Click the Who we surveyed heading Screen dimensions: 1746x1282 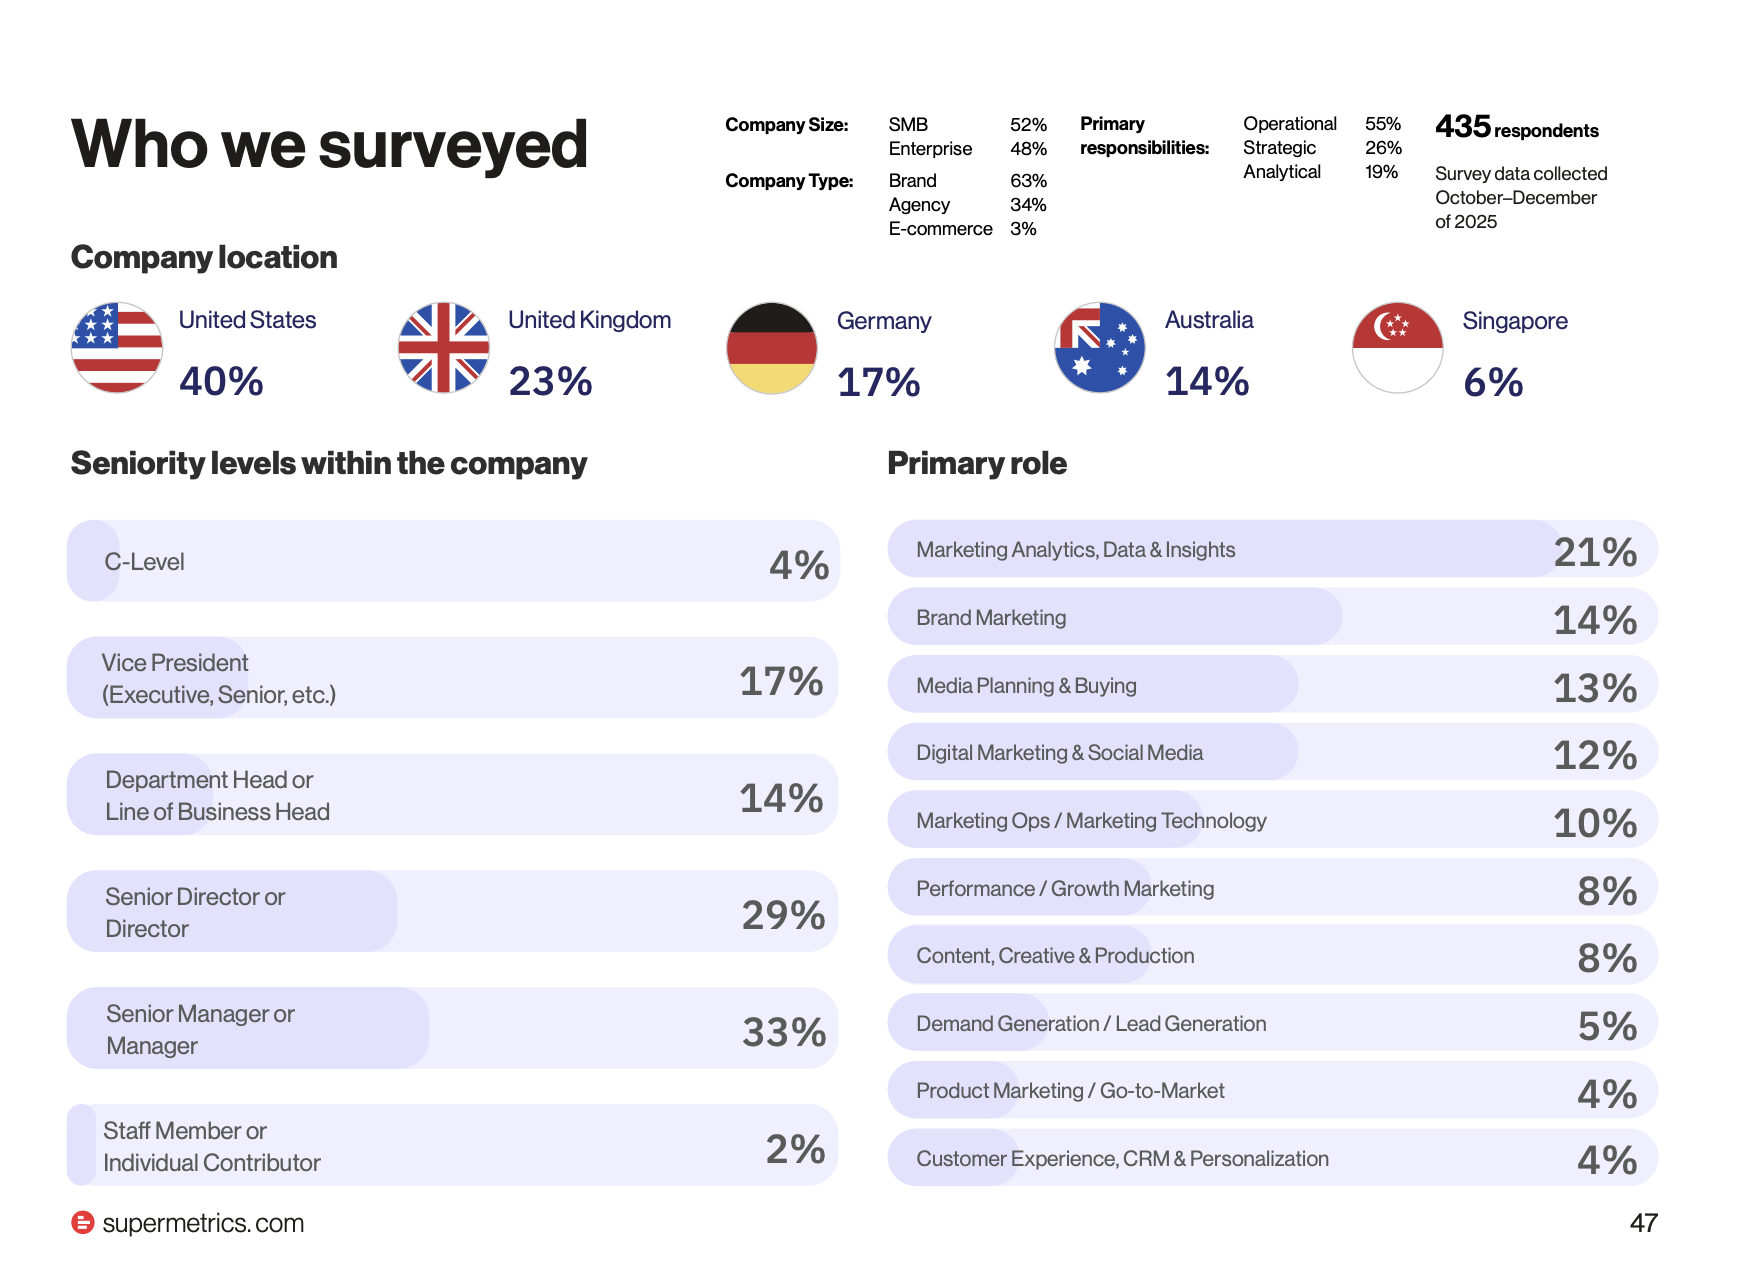[x=330, y=144]
